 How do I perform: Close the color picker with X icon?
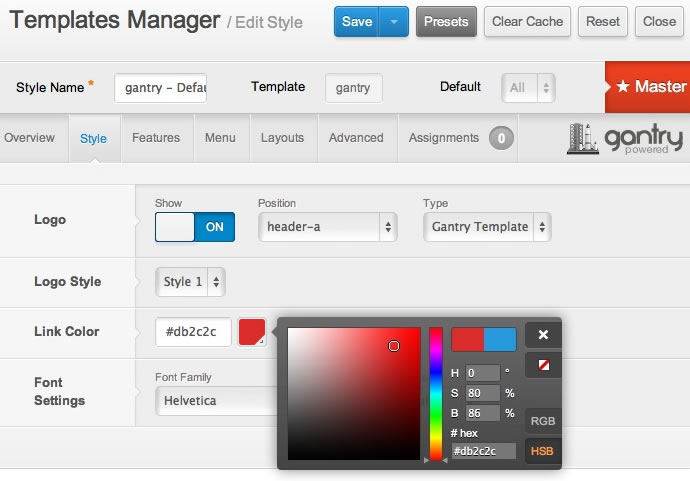(543, 335)
